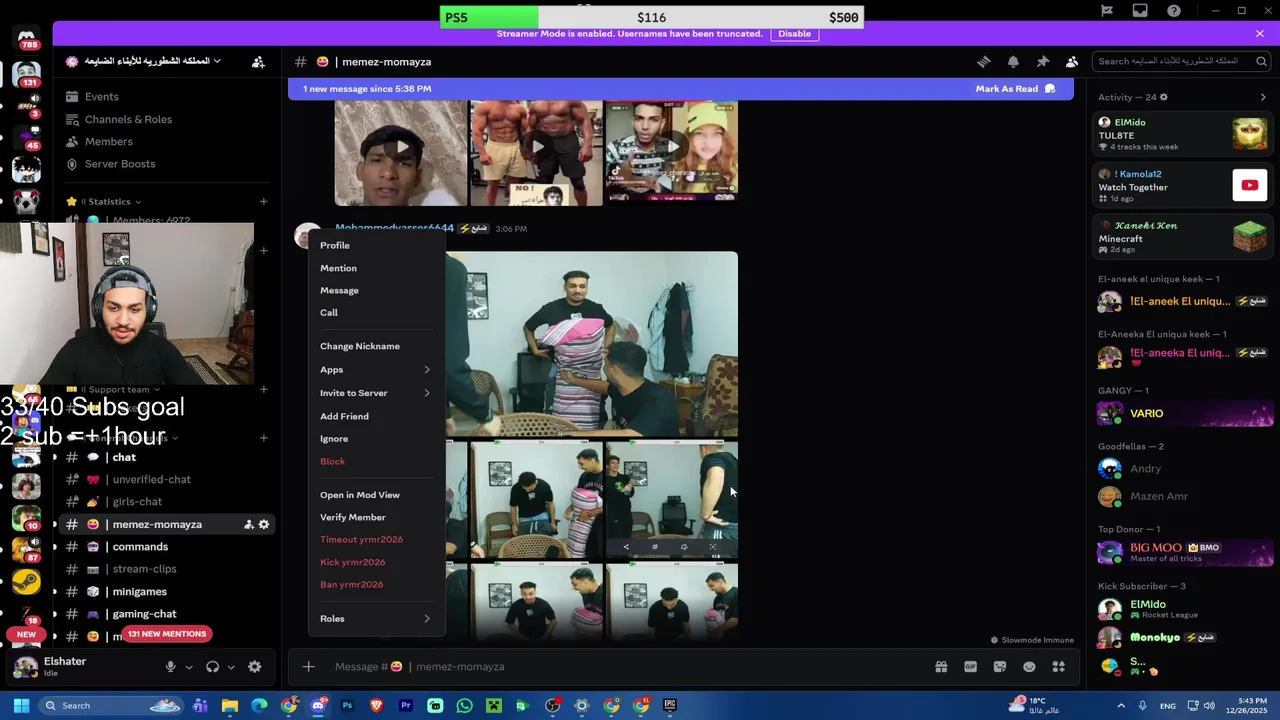Create invite for memez-momayza channel
The image size is (1280, 720).
coord(248,524)
